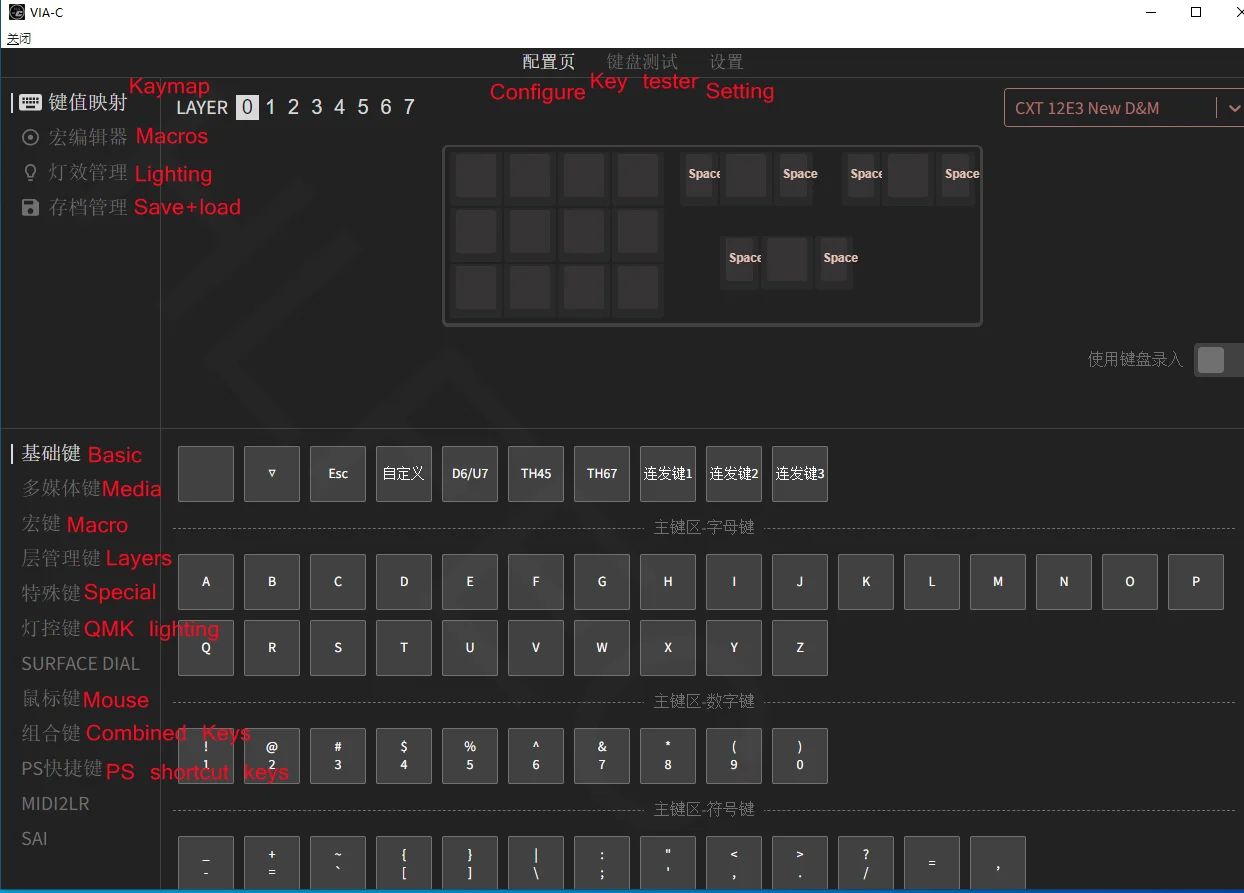Screen dimensions: 1244x893
Task: Open the macro editor via its circle icon
Action: [30, 137]
